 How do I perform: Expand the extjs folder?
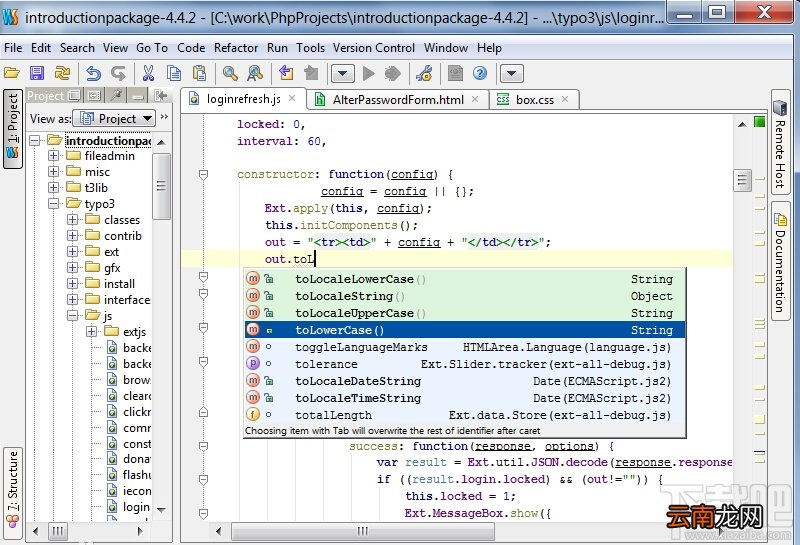click(x=91, y=332)
